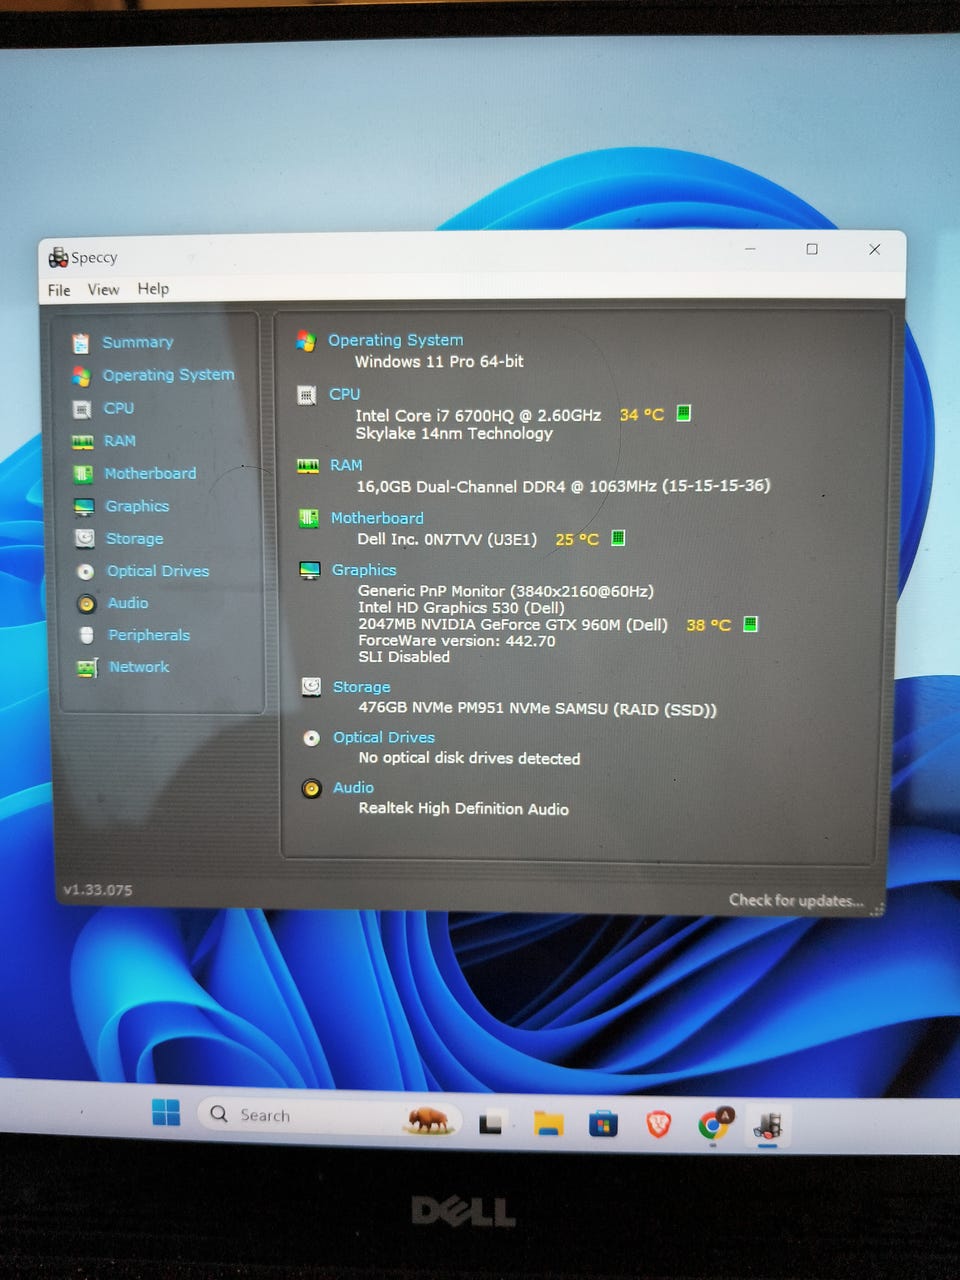Click the Windows logo icon beside Operating System heading
This screenshot has width=960, height=1280.
(x=306, y=341)
